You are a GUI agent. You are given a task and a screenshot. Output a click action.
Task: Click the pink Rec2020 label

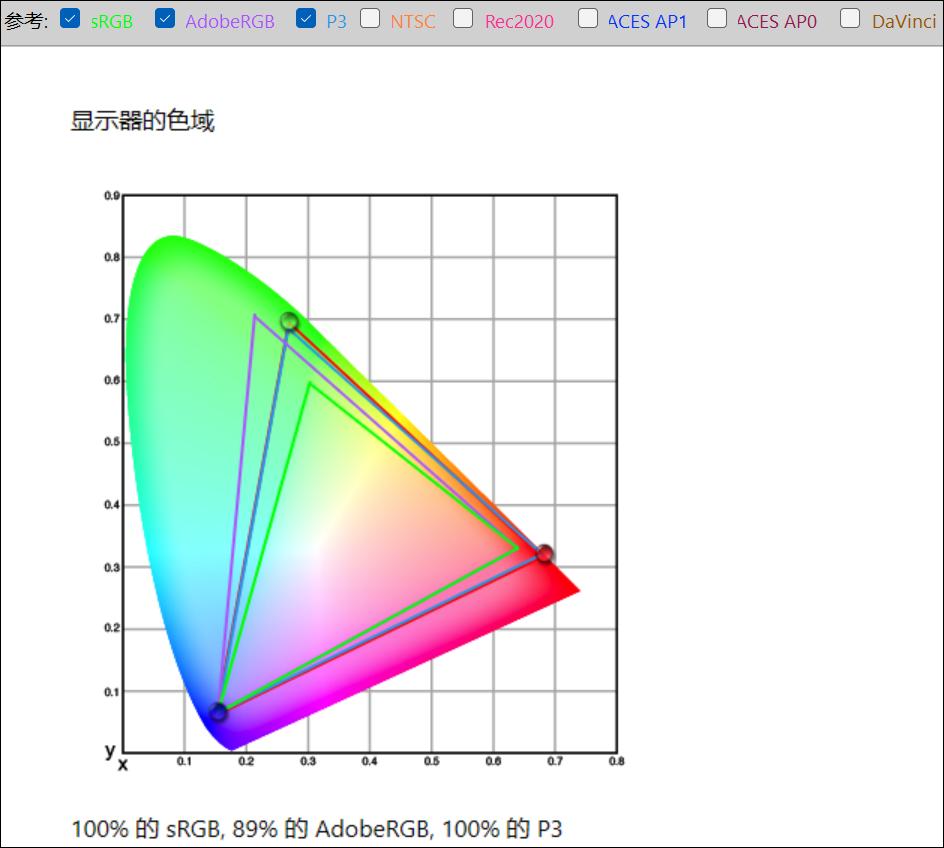519,22
